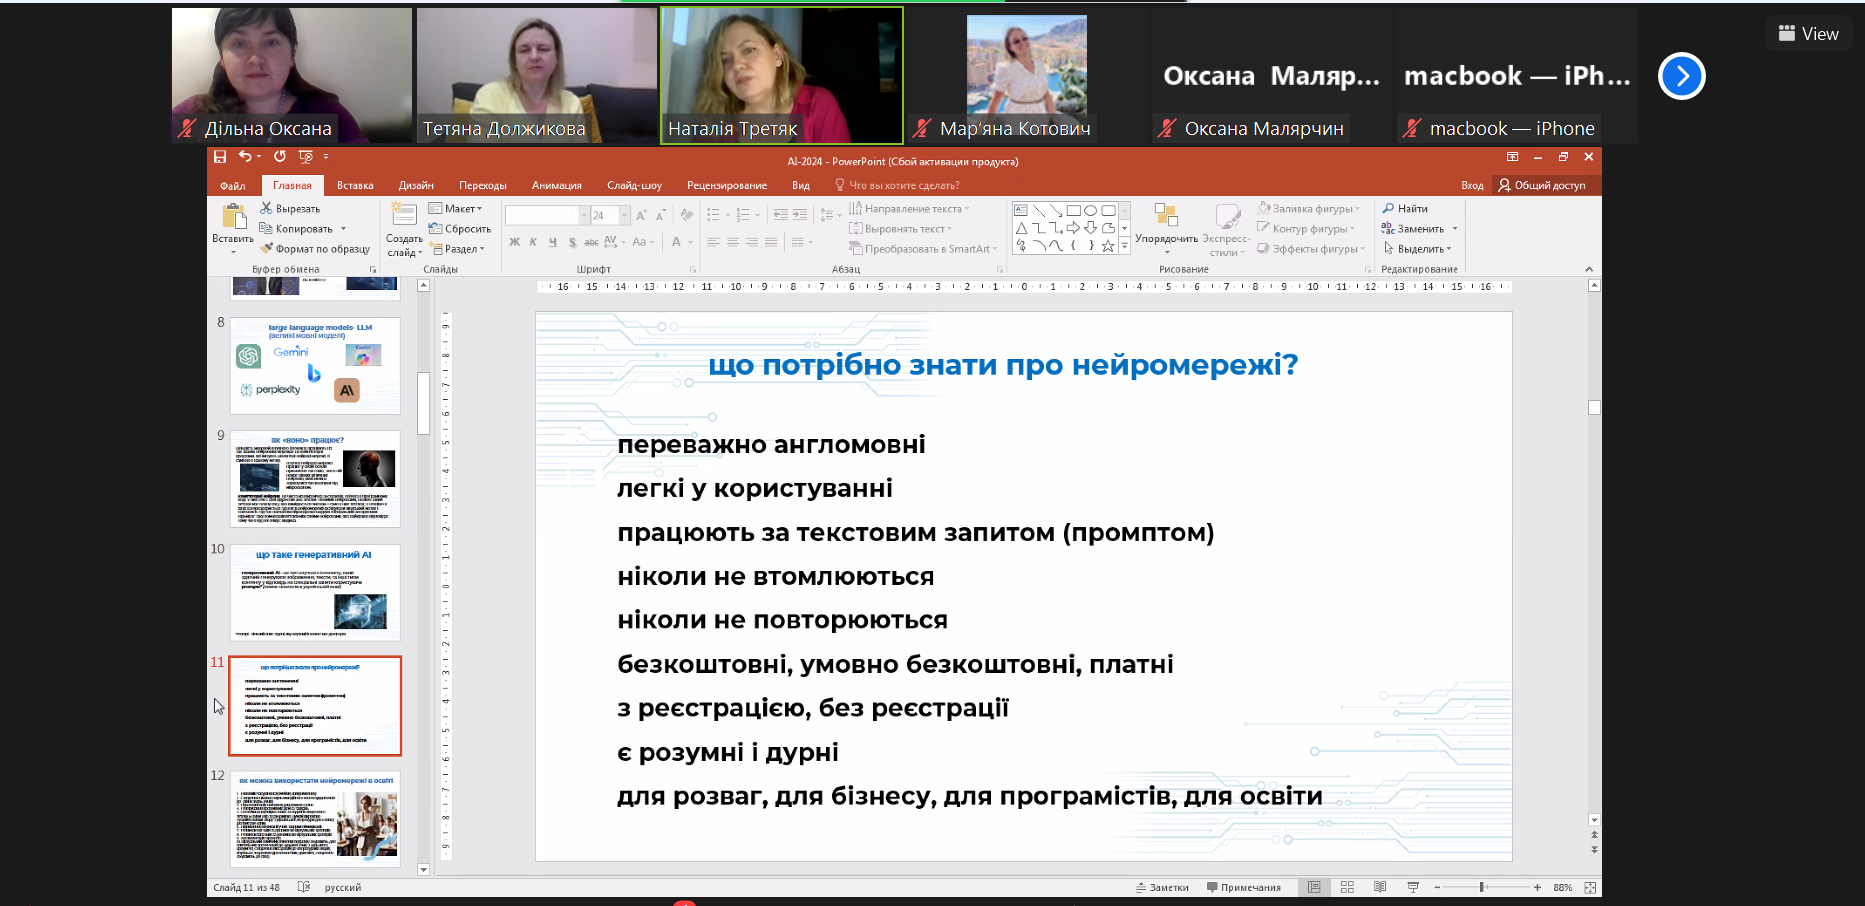
Task: Toggle the Заметки notes pane
Action: 1162,887
